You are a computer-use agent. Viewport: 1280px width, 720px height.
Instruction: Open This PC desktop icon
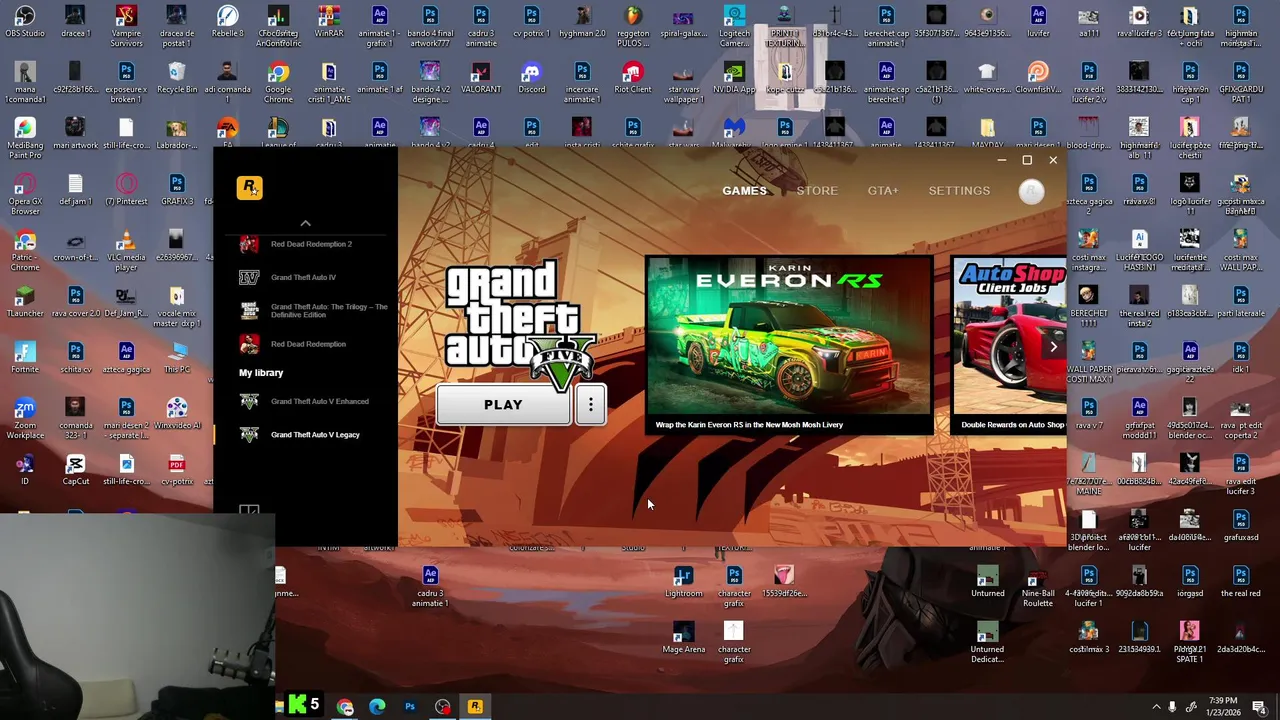click(x=177, y=358)
